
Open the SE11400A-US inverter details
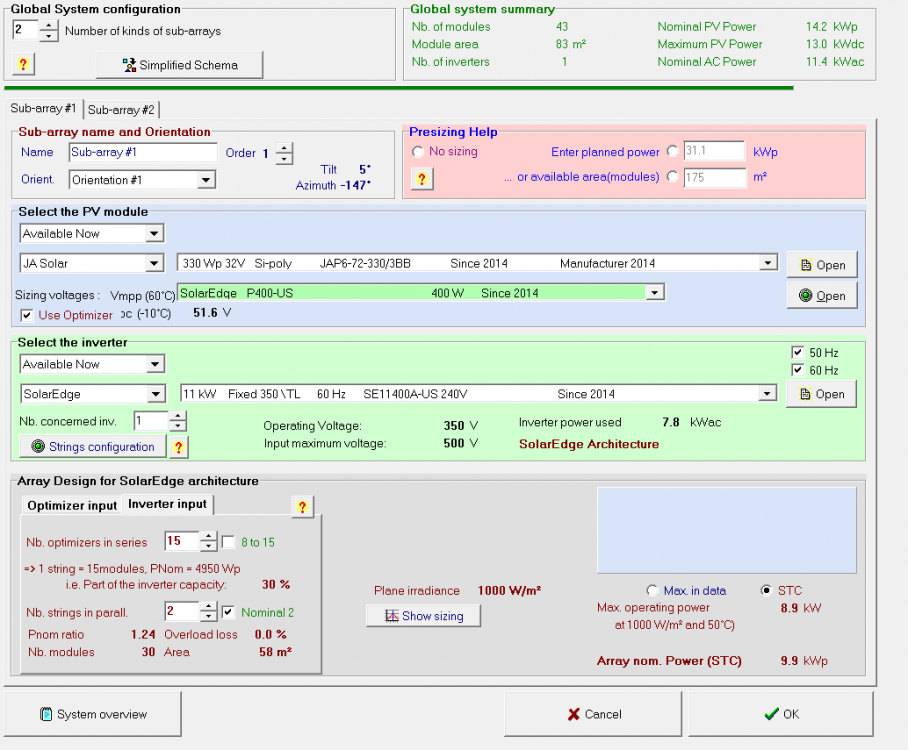click(x=821, y=394)
